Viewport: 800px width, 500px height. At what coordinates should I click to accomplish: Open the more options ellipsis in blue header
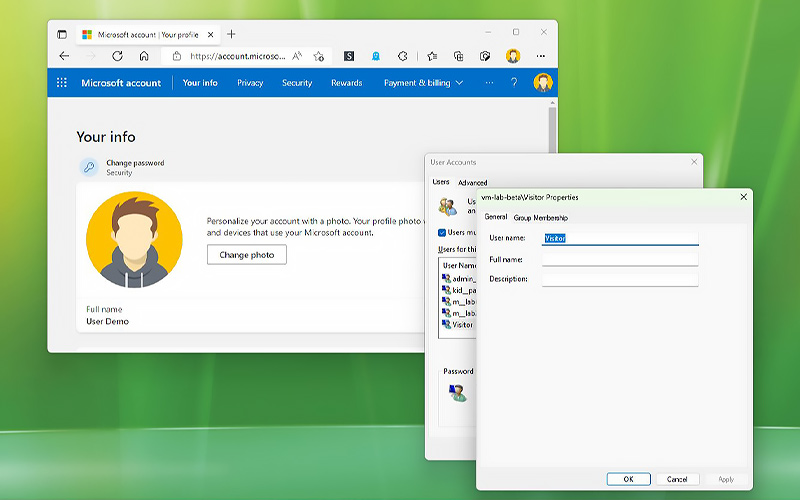point(489,83)
